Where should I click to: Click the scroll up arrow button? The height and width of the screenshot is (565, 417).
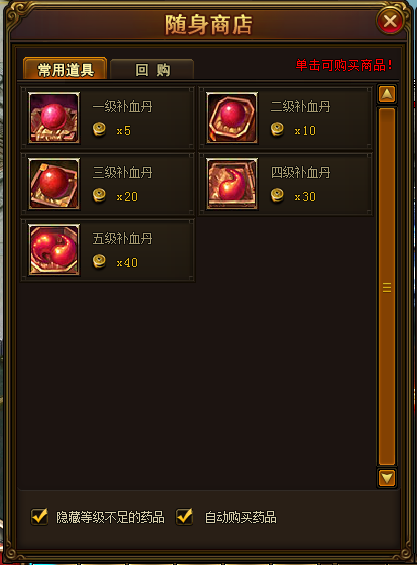click(387, 94)
